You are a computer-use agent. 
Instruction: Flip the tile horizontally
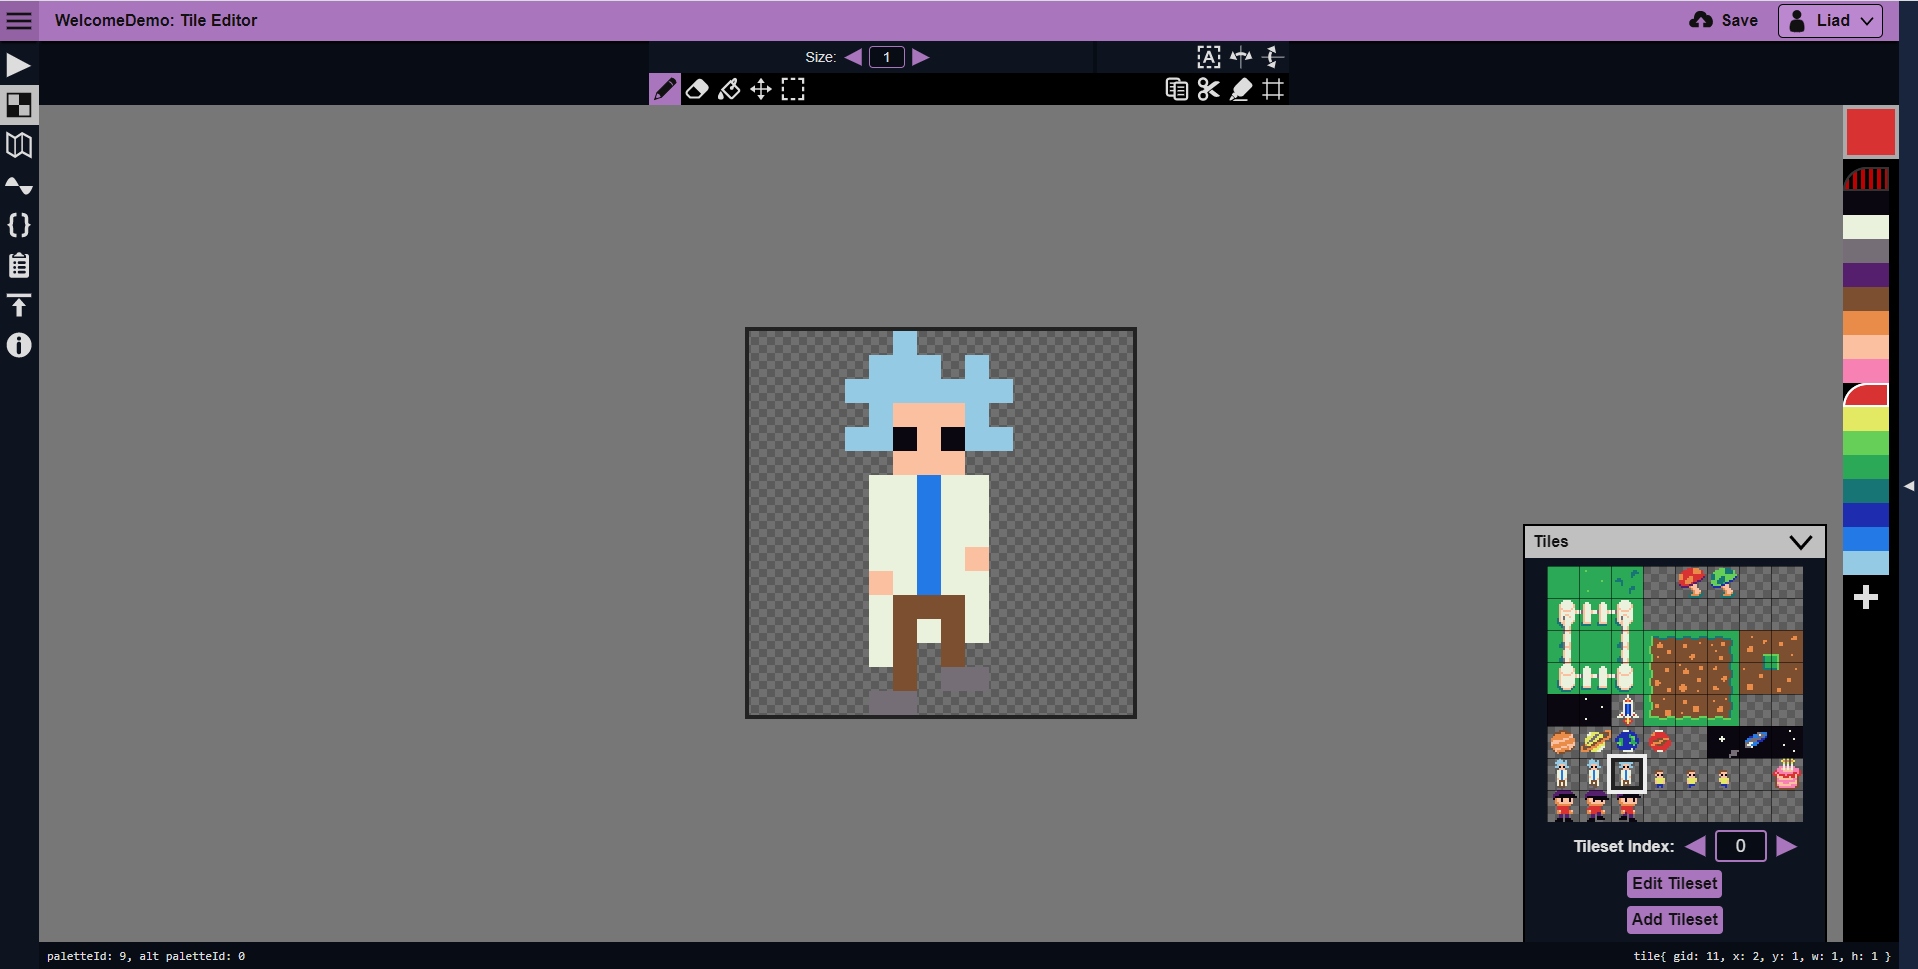click(x=1241, y=57)
